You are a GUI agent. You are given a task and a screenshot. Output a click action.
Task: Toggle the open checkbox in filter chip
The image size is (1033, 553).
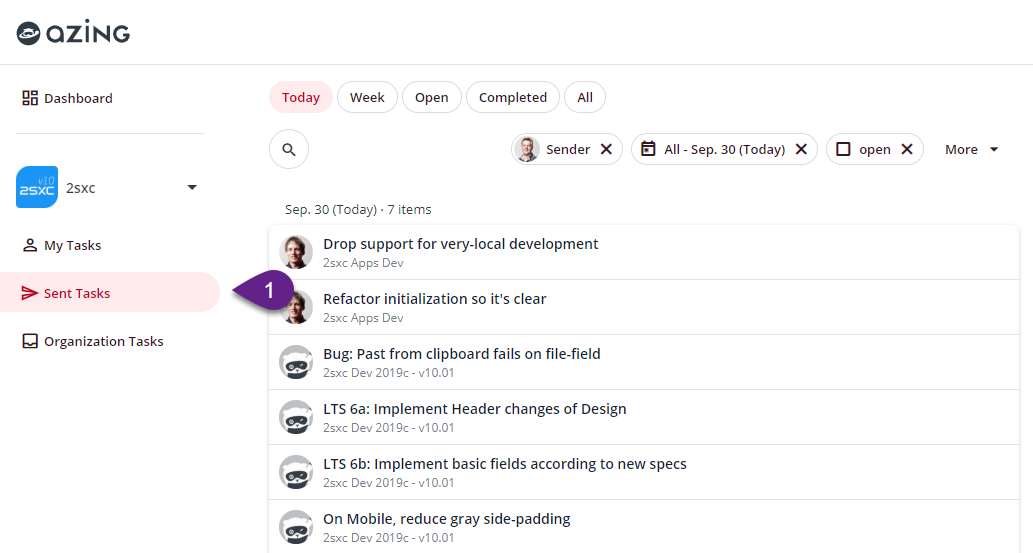click(843, 149)
